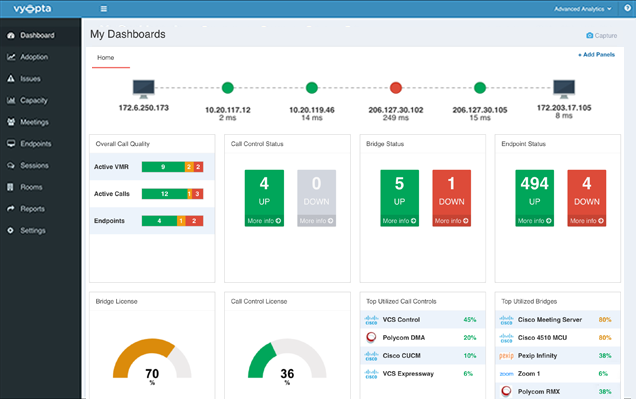This screenshot has height=399, width=636.
Task: Click the Meetings people icon
Action: point(11,122)
